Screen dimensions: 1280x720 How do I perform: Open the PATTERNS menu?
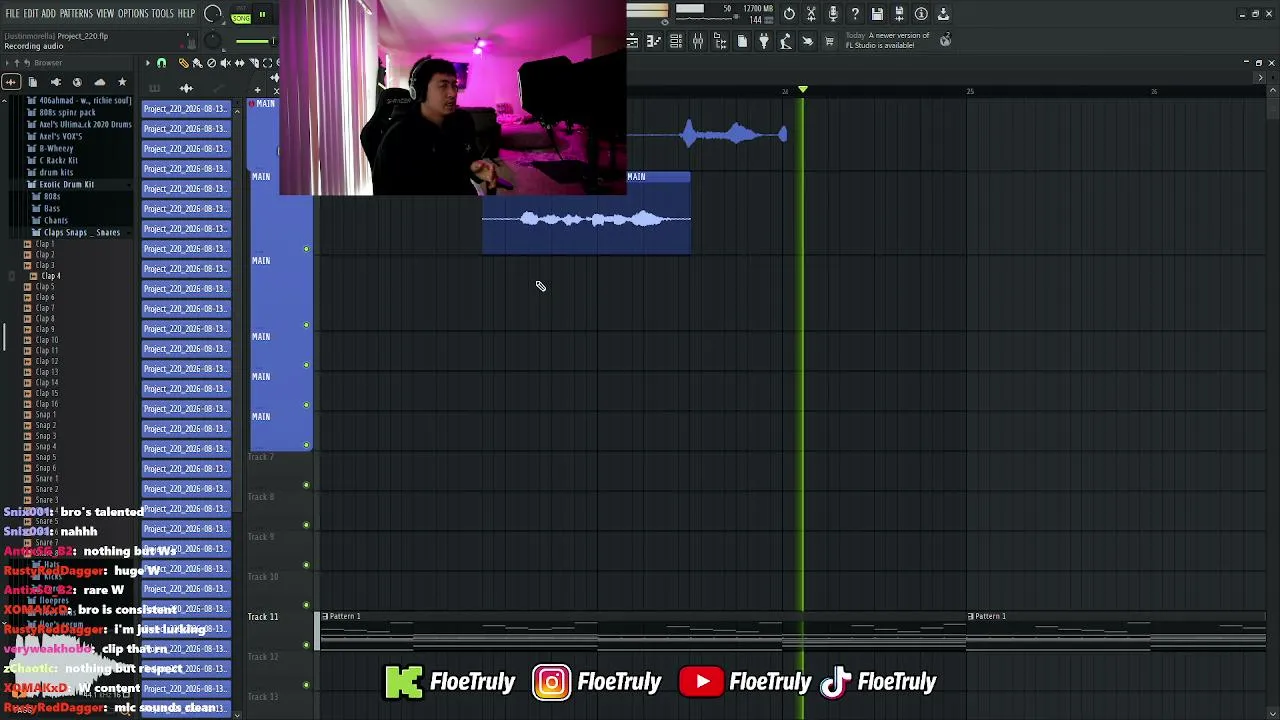76,14
